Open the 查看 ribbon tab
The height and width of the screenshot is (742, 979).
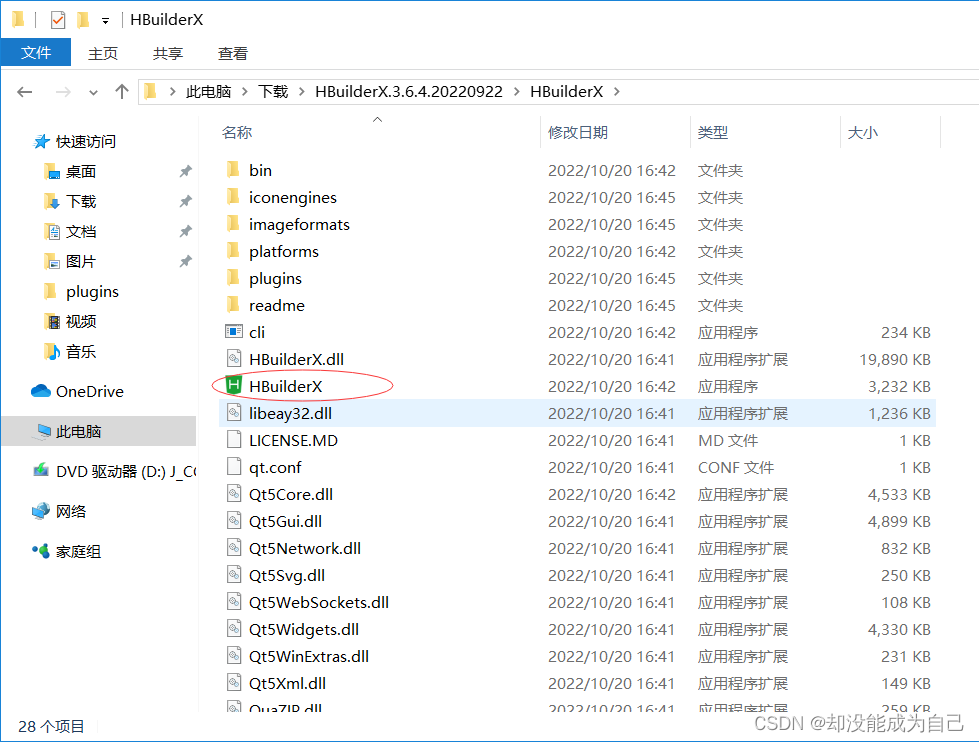click(x=233, y=53)
